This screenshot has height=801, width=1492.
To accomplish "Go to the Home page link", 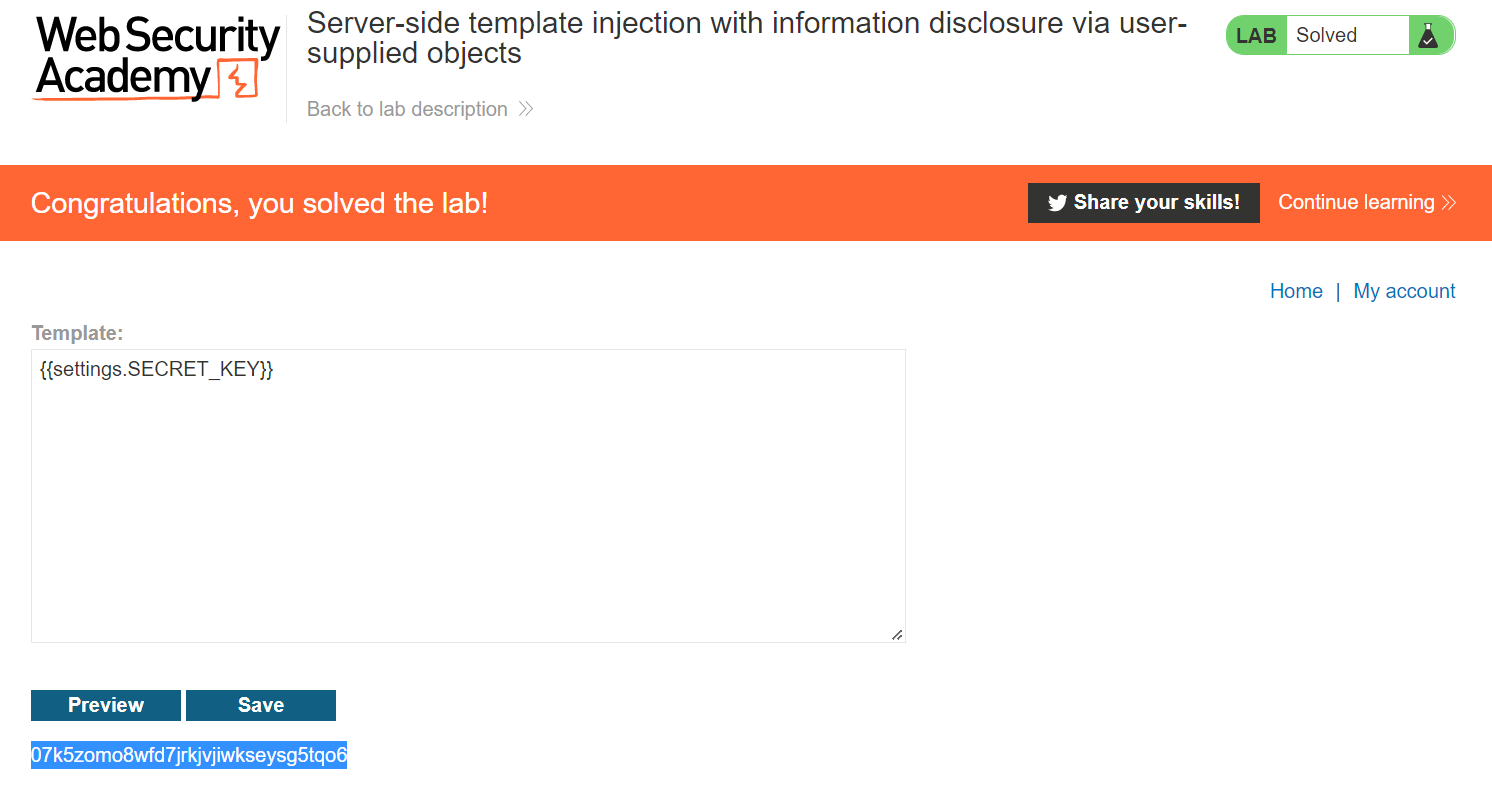I will point(1296,291).
